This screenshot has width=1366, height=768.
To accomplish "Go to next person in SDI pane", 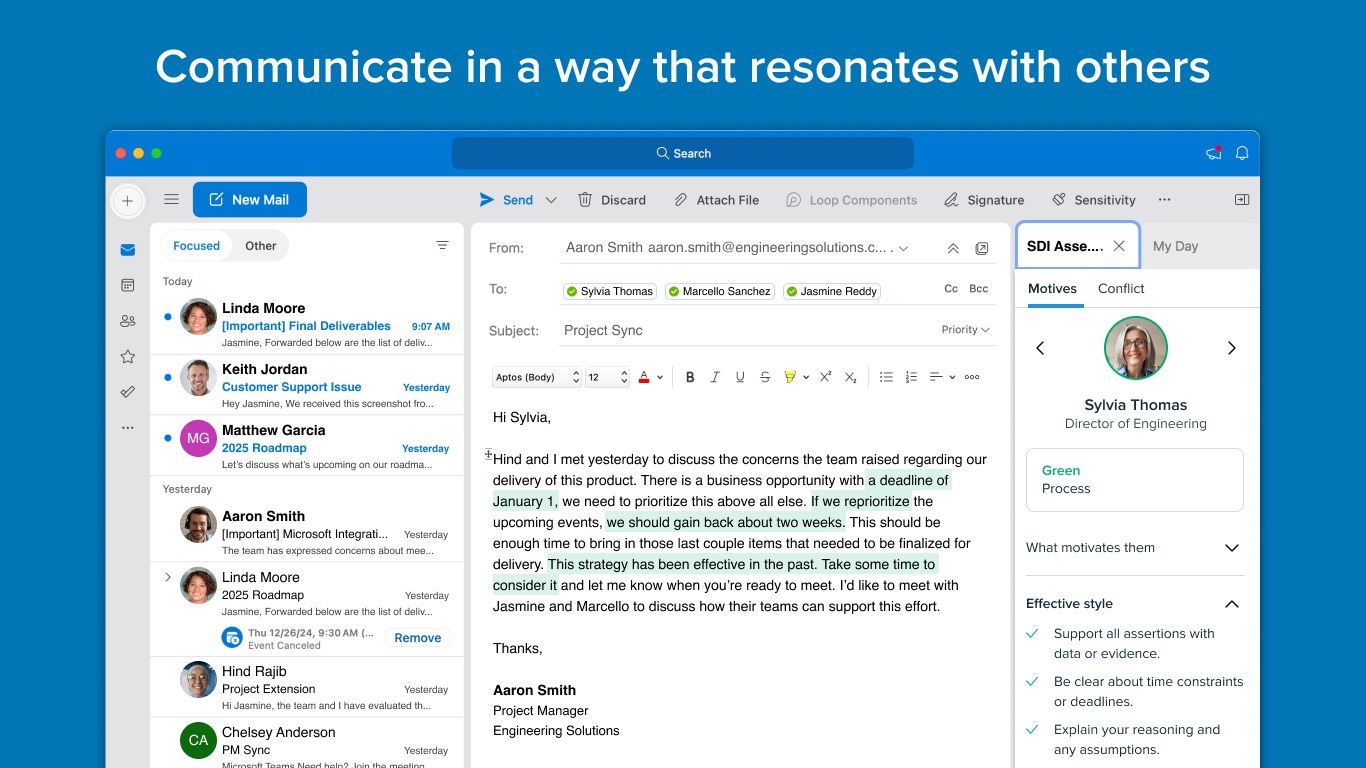I will pos(1232,348).
